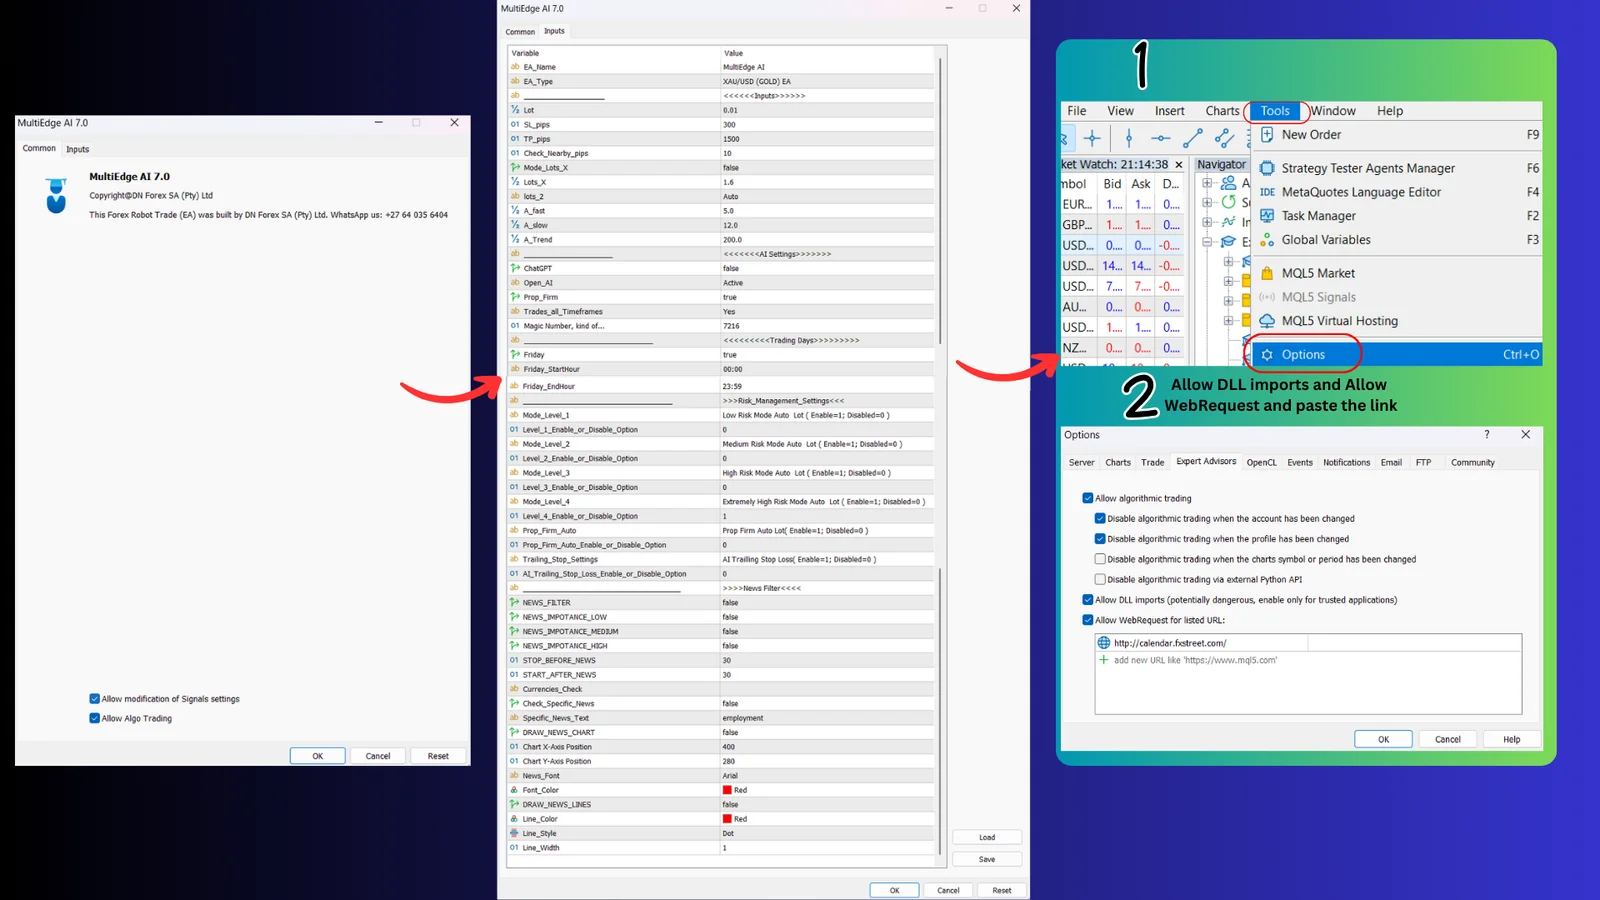Click the 'add new URL' placeholder field
1600x900 pixels.
[x=1195, y=660]
